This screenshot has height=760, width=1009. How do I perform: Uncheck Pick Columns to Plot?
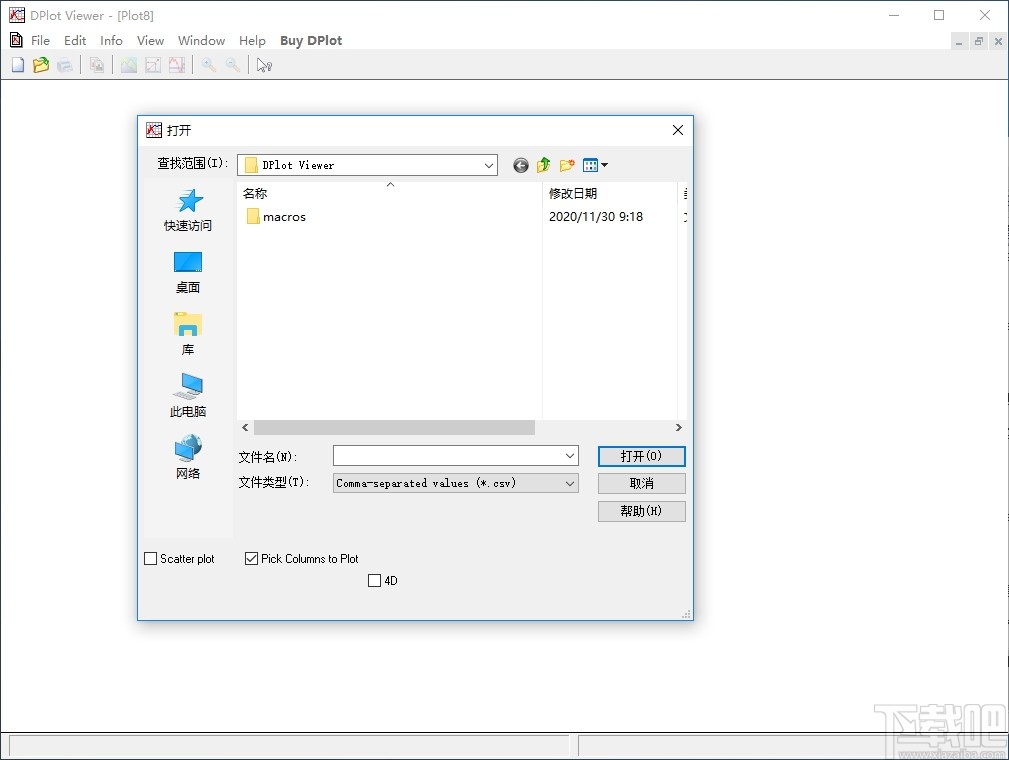251,558
